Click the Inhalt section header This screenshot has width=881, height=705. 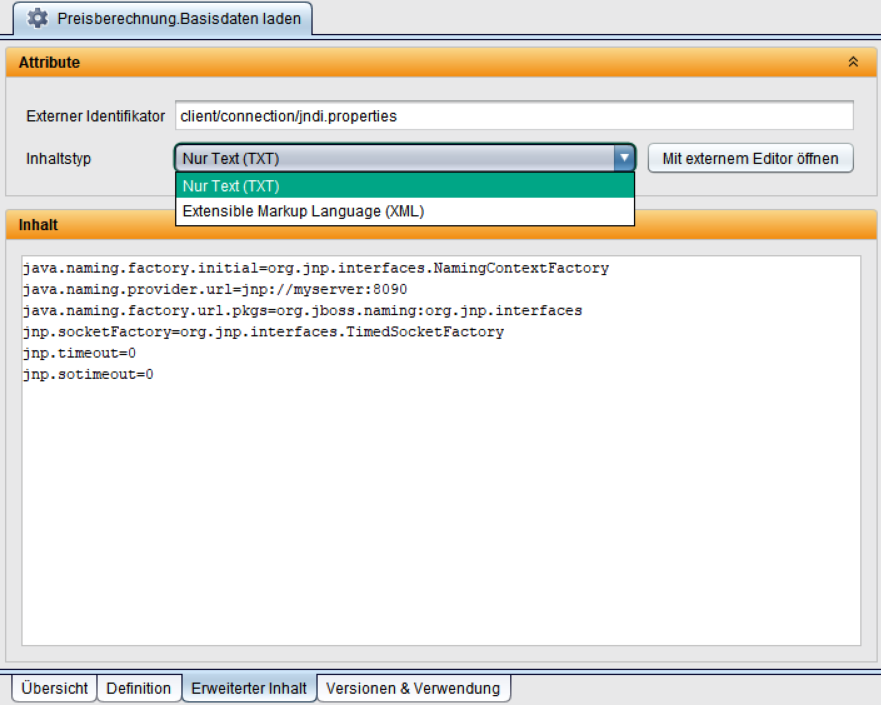(x=39, y=225)
